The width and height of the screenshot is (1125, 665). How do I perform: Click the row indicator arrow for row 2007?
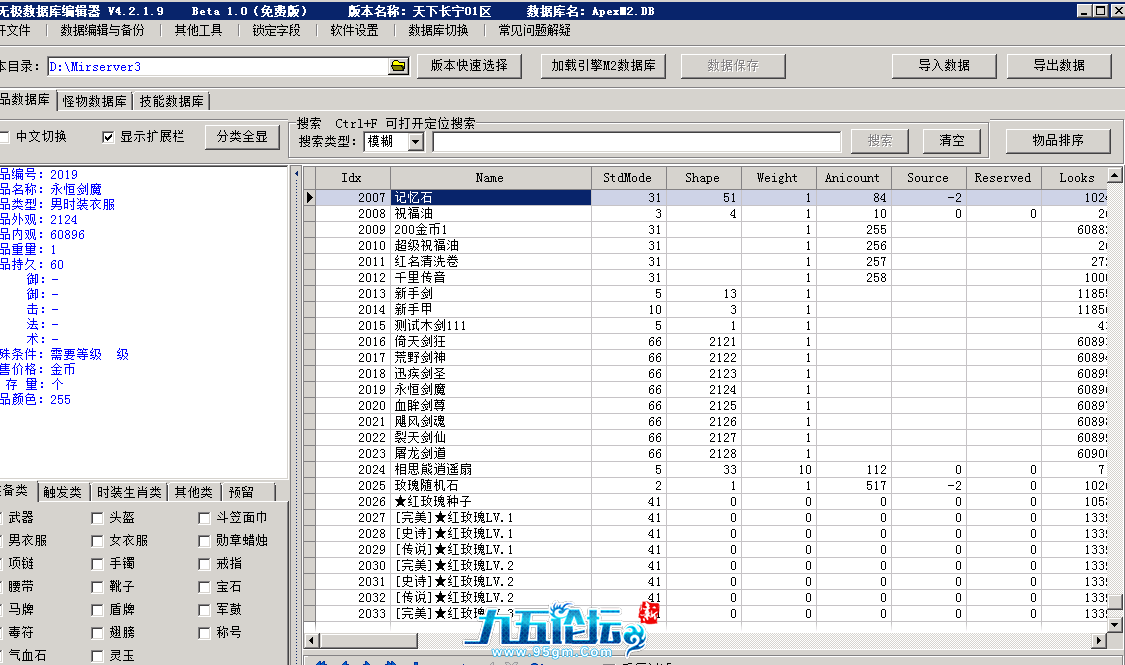click(x=310, y=198)
